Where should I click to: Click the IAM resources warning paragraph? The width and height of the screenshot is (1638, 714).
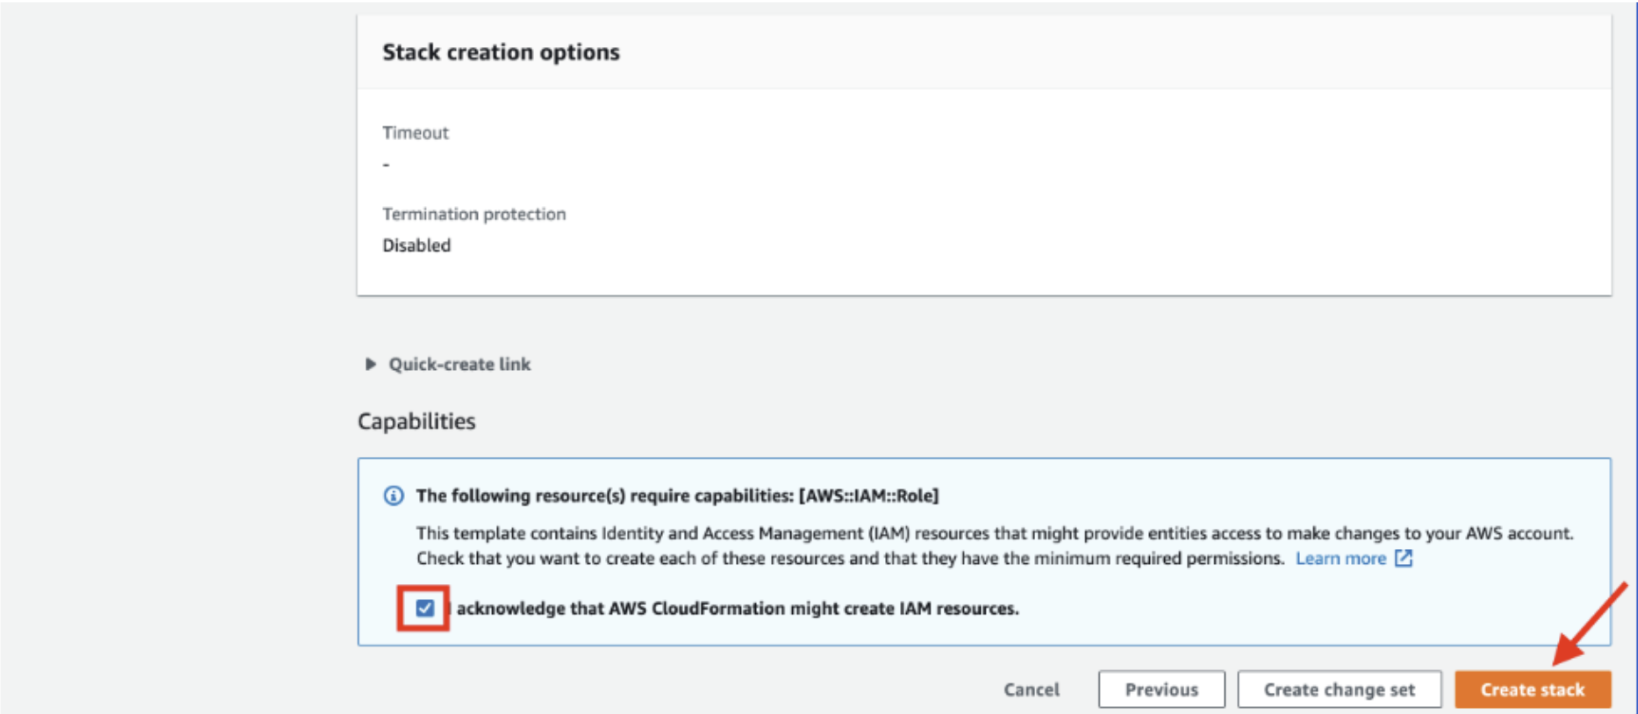coord(850,546)
